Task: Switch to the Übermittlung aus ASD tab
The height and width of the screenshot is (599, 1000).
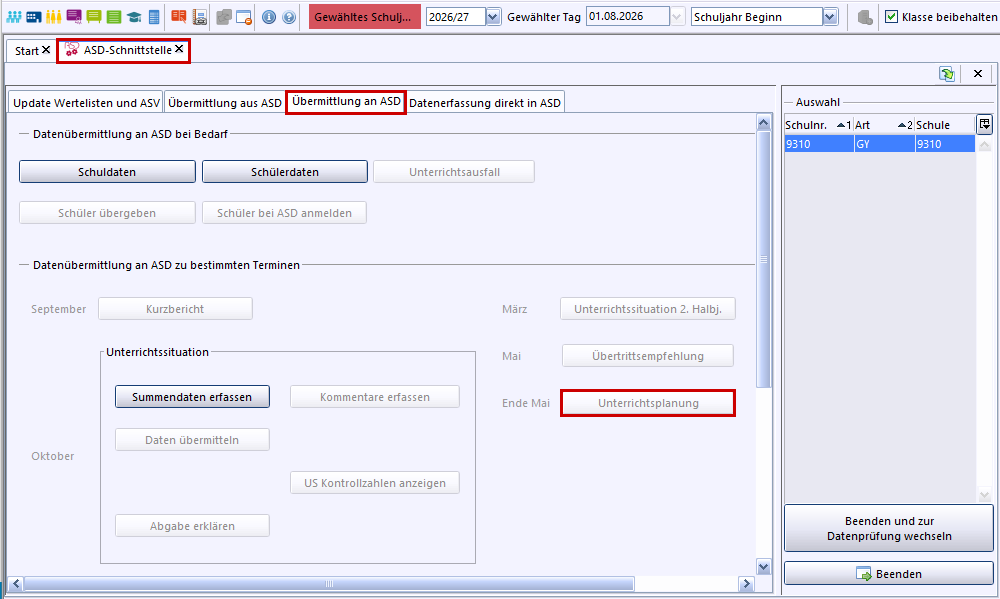Action: point(225,103)
